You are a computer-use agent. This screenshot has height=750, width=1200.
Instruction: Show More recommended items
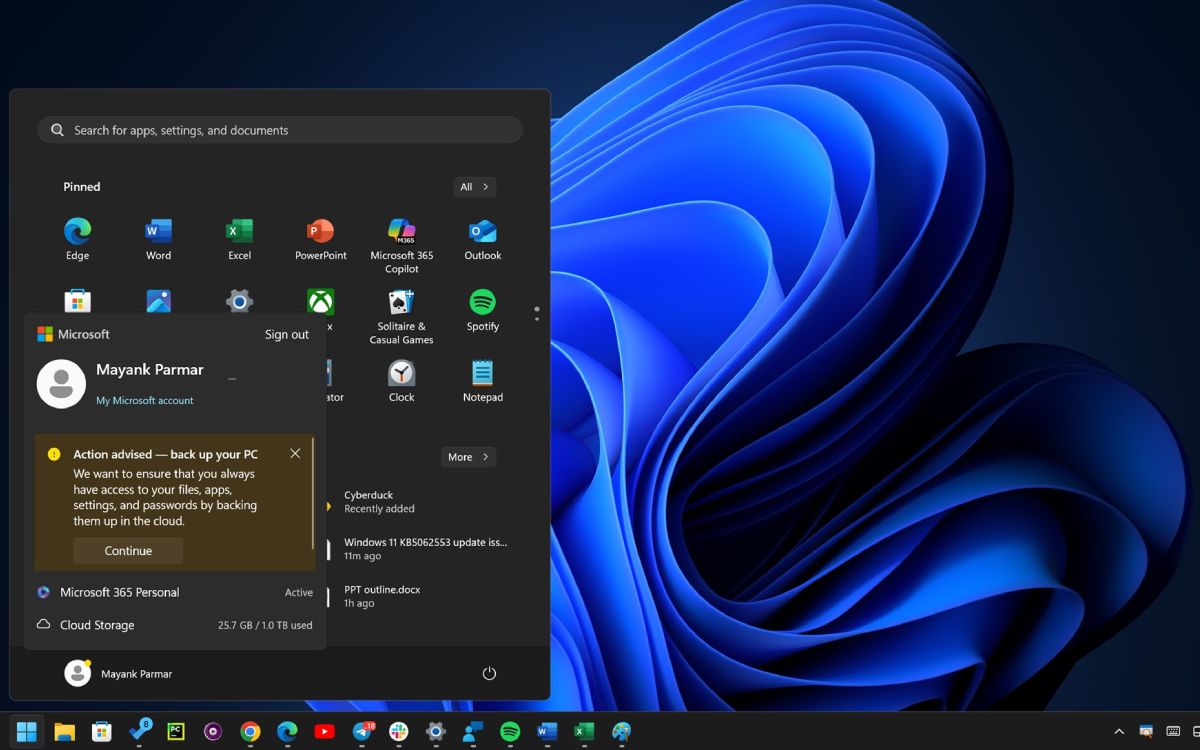coord(467,457)
